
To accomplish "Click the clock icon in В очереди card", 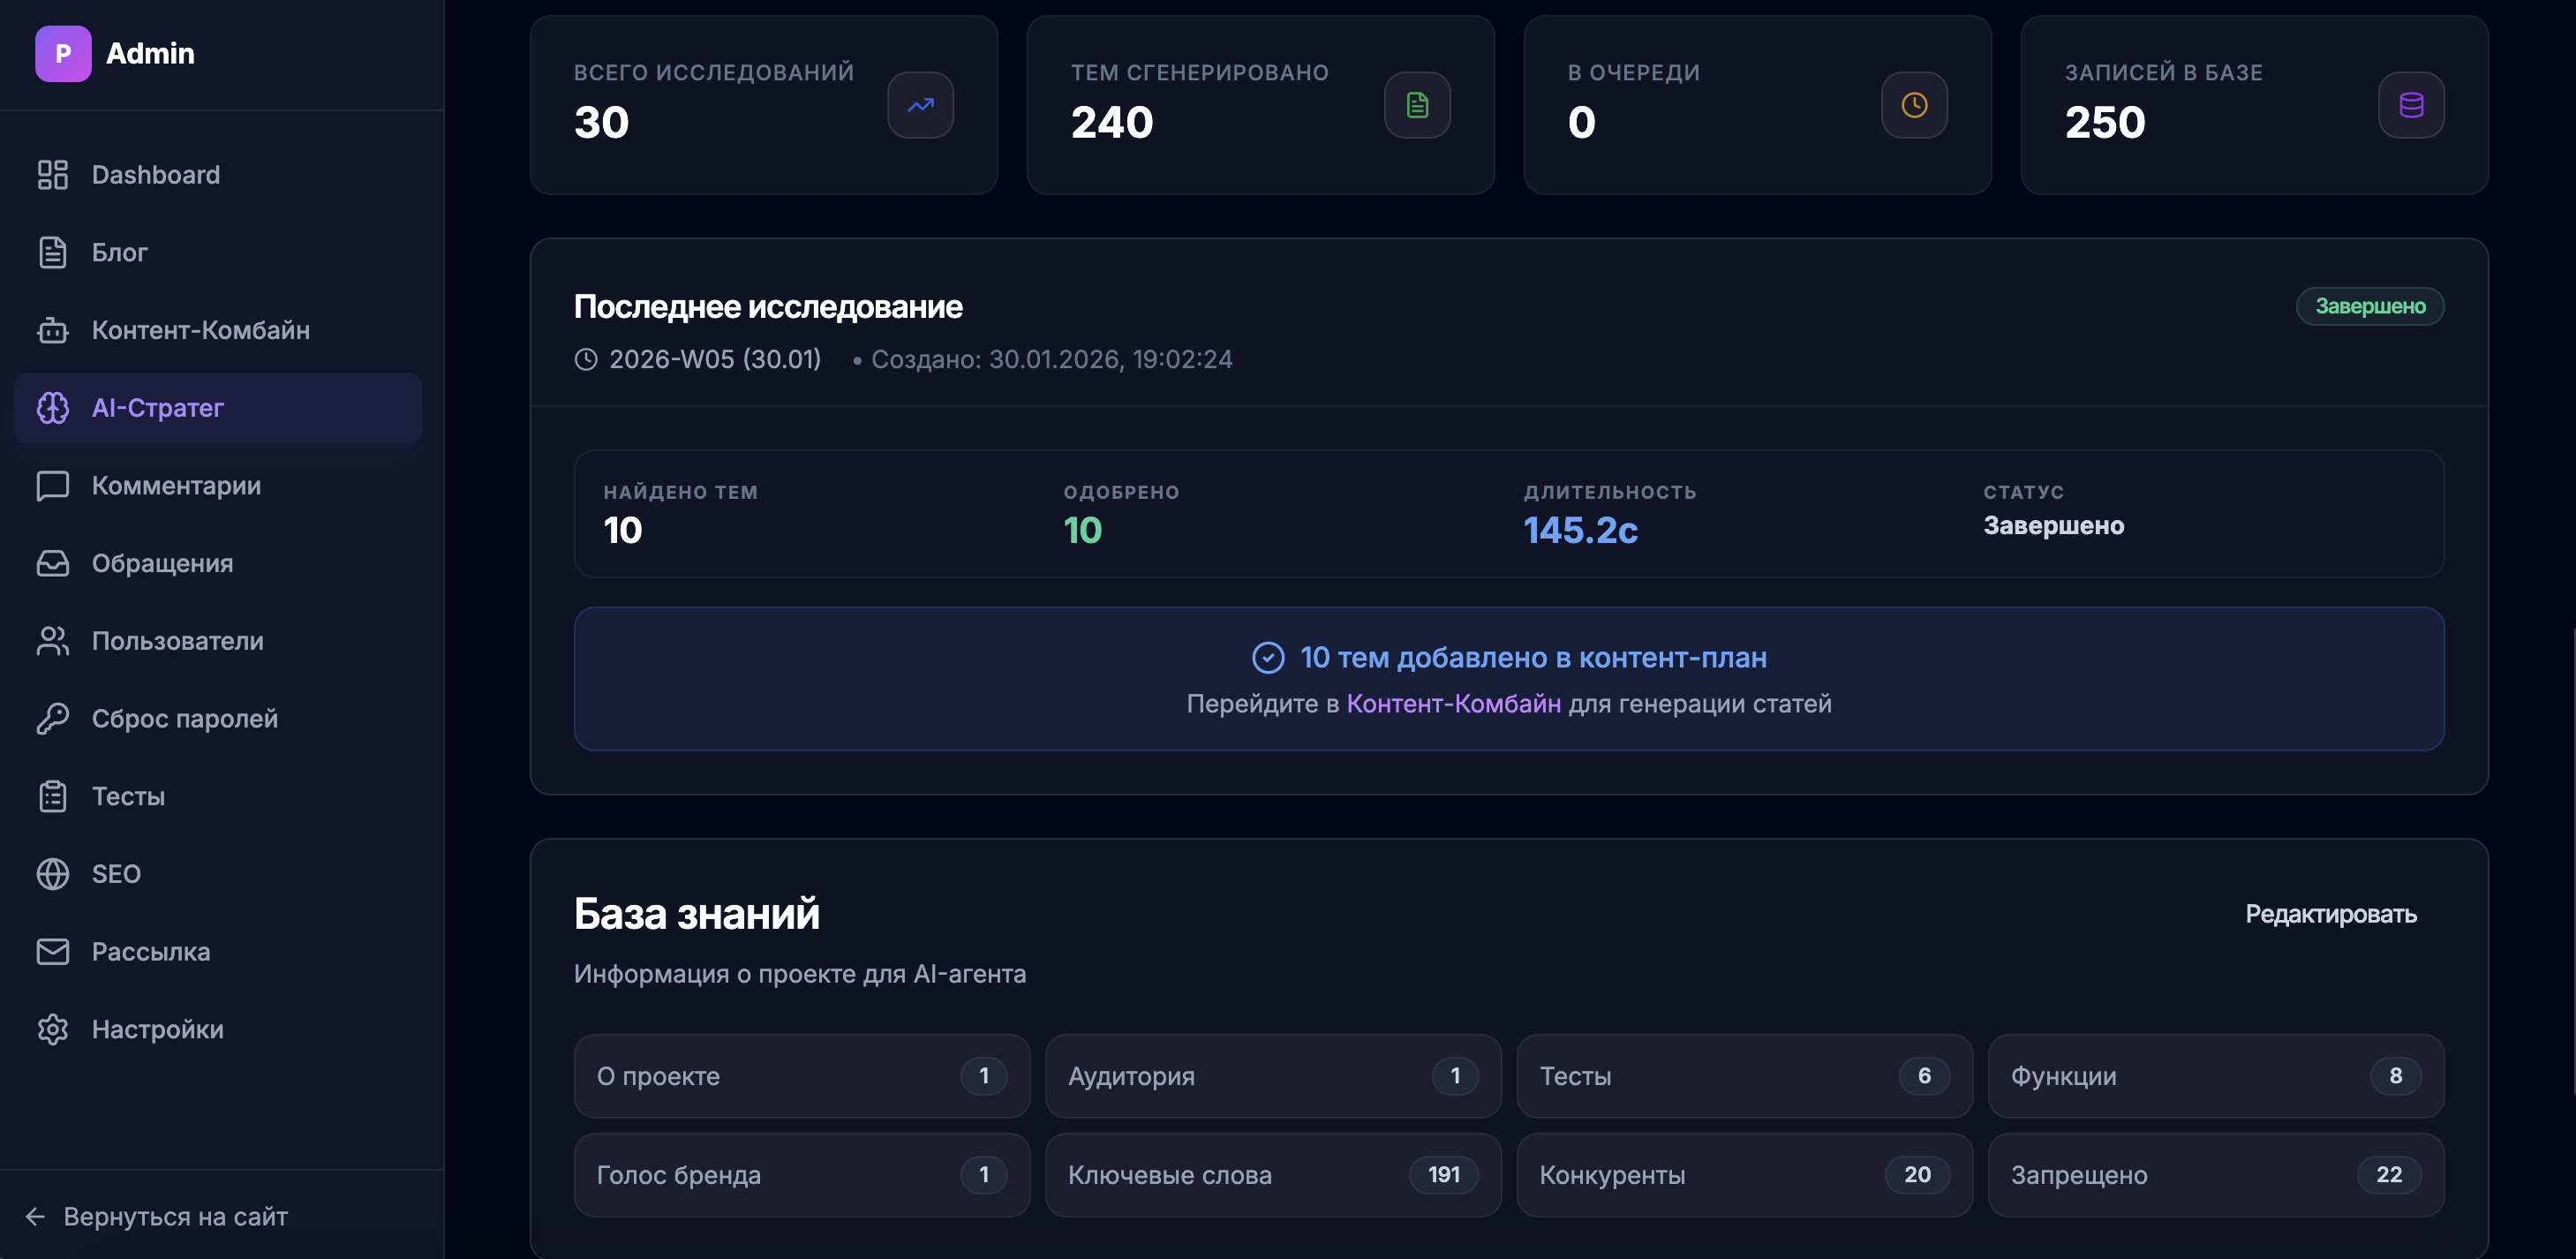I will (x=1914, y=105).
